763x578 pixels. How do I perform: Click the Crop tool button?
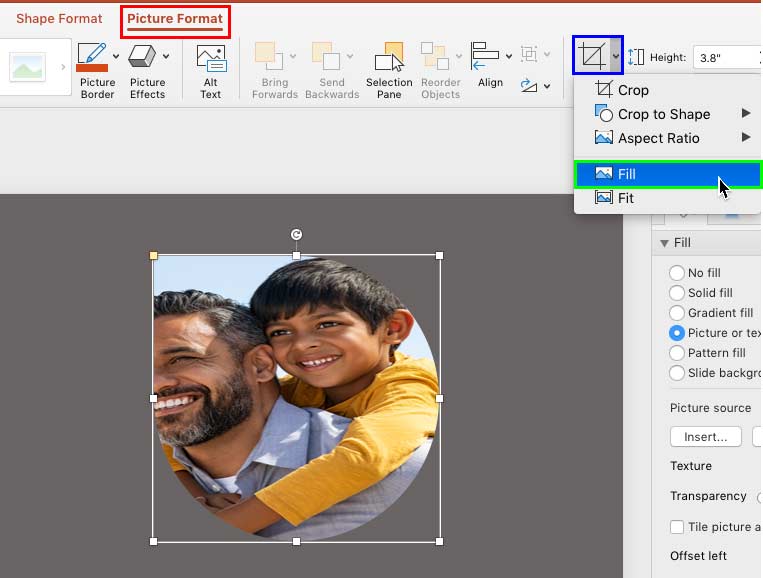[x=592, y=55]
